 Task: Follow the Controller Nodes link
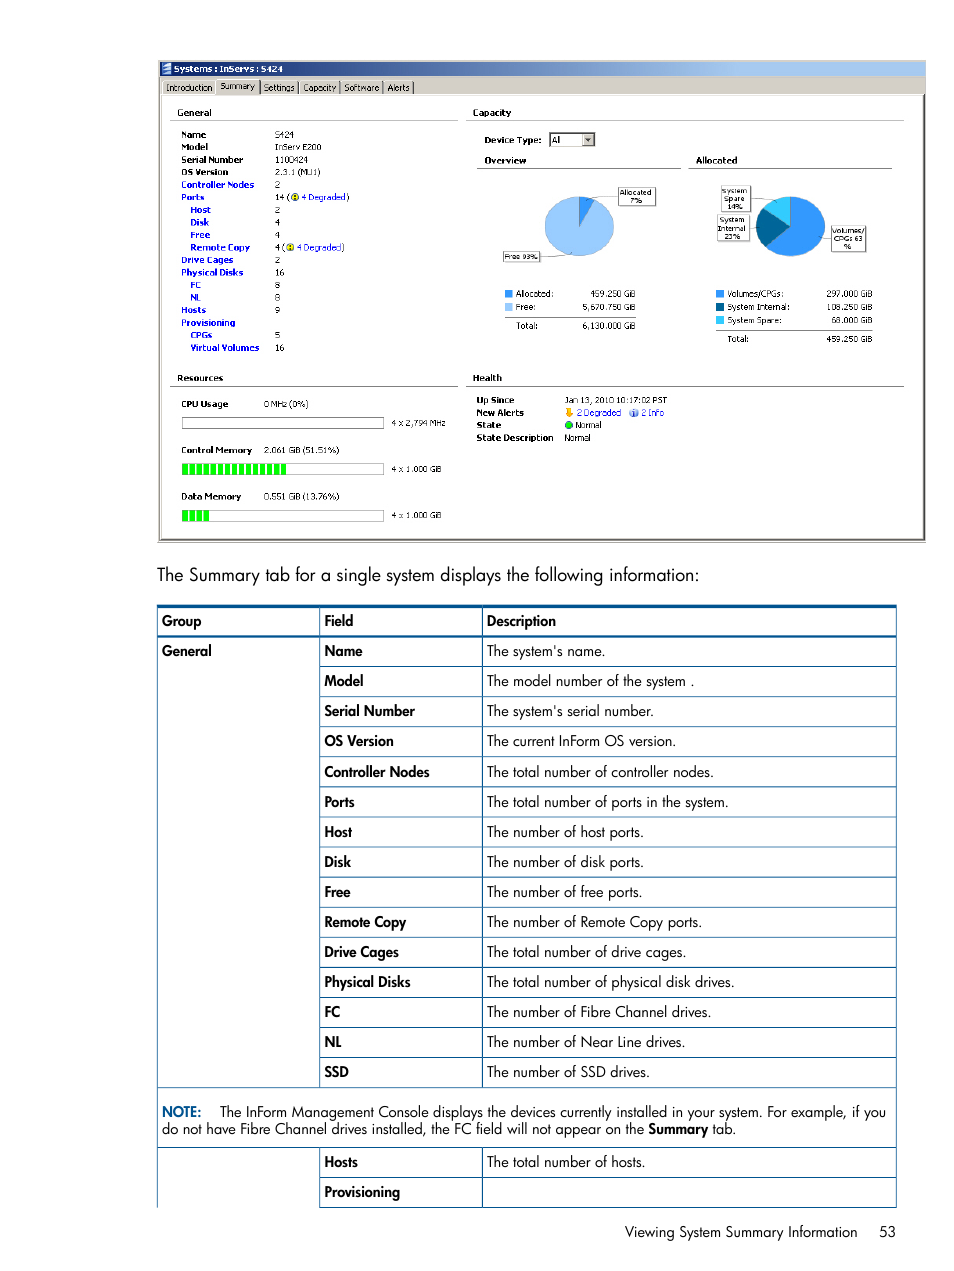218,185
